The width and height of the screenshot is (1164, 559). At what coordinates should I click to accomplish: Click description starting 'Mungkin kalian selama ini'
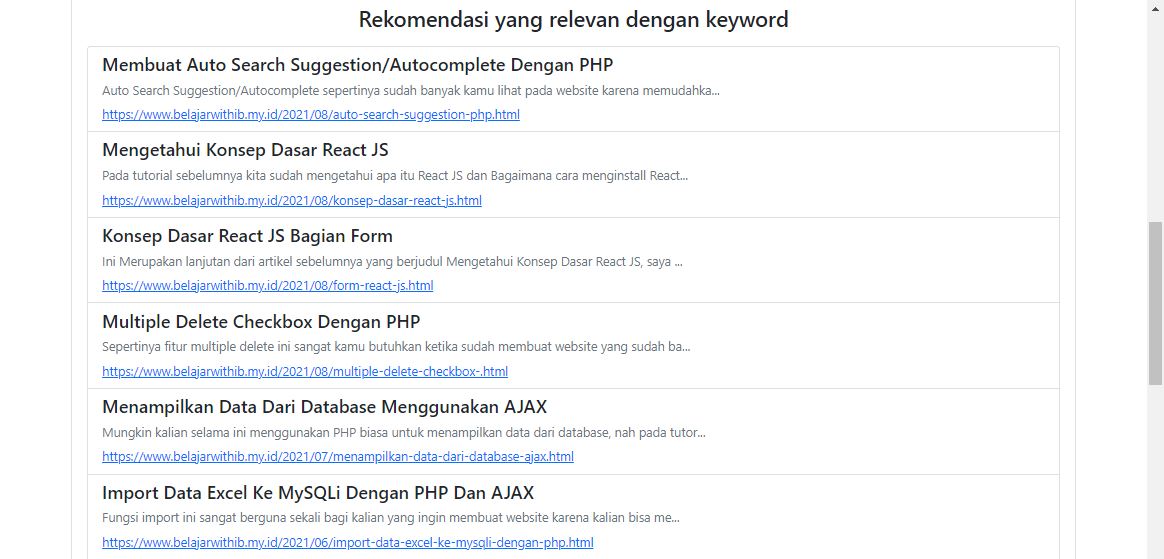pyautogui.click(x=404, y=433)
